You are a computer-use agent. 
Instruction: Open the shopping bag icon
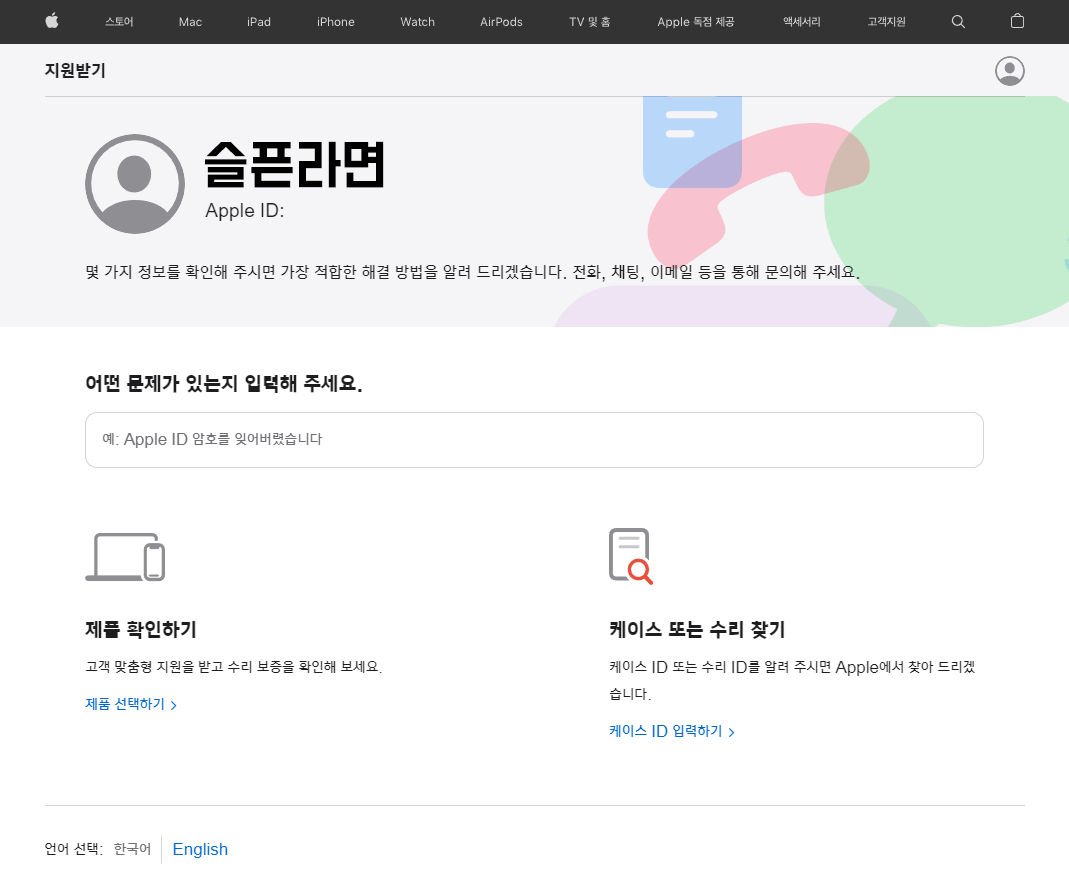tap(1017, 21)
